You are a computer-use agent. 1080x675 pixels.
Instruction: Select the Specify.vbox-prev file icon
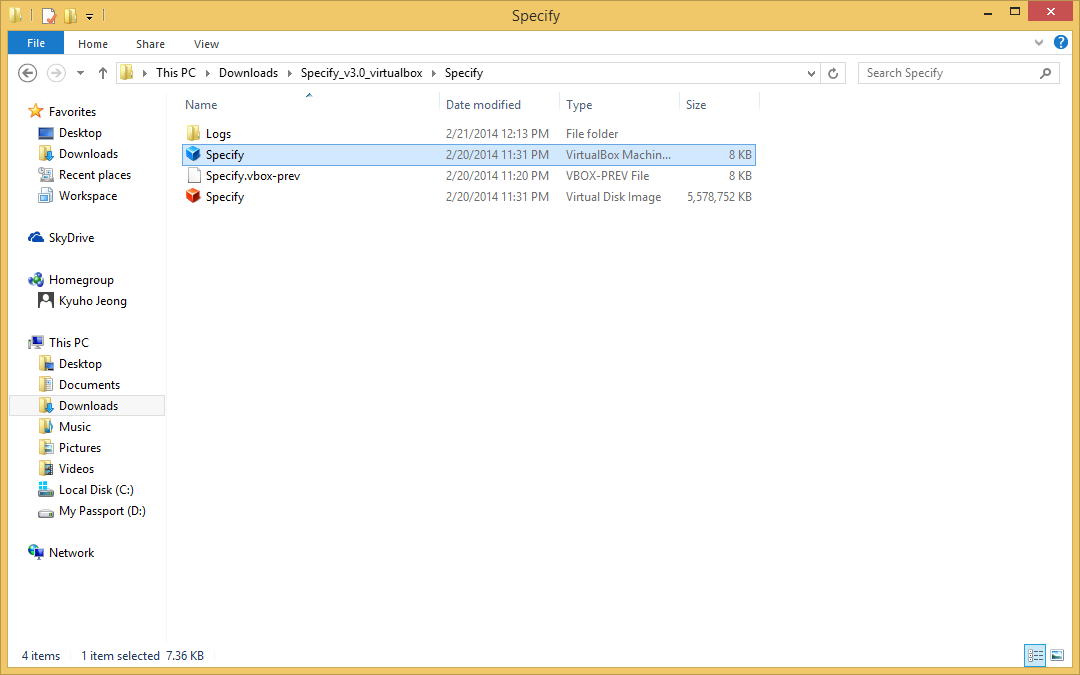click(x=194, y=176)
